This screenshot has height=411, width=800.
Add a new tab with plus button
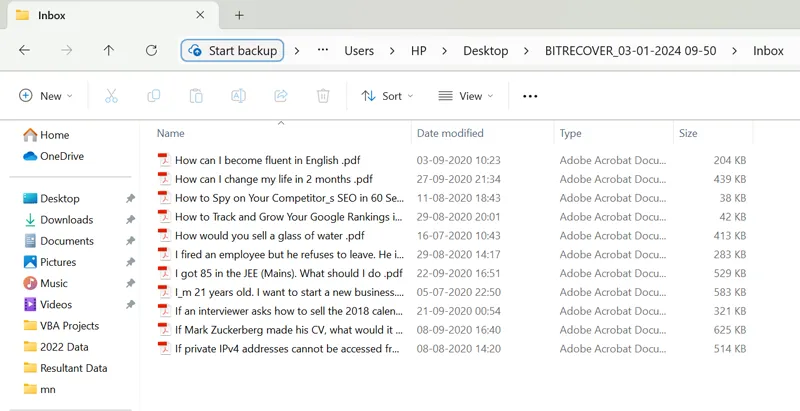(x=239, y=15)
